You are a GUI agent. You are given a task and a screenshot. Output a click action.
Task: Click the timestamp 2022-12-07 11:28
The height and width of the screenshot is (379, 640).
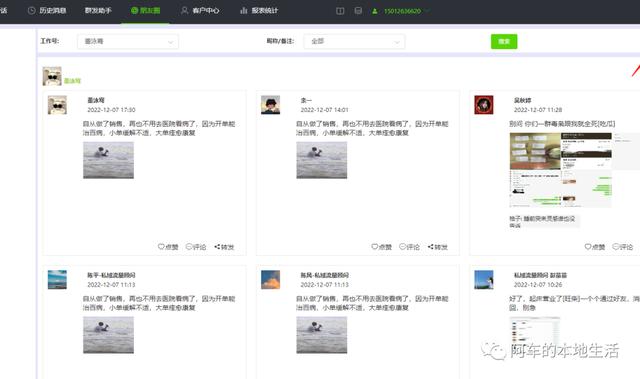coord(538,110)
